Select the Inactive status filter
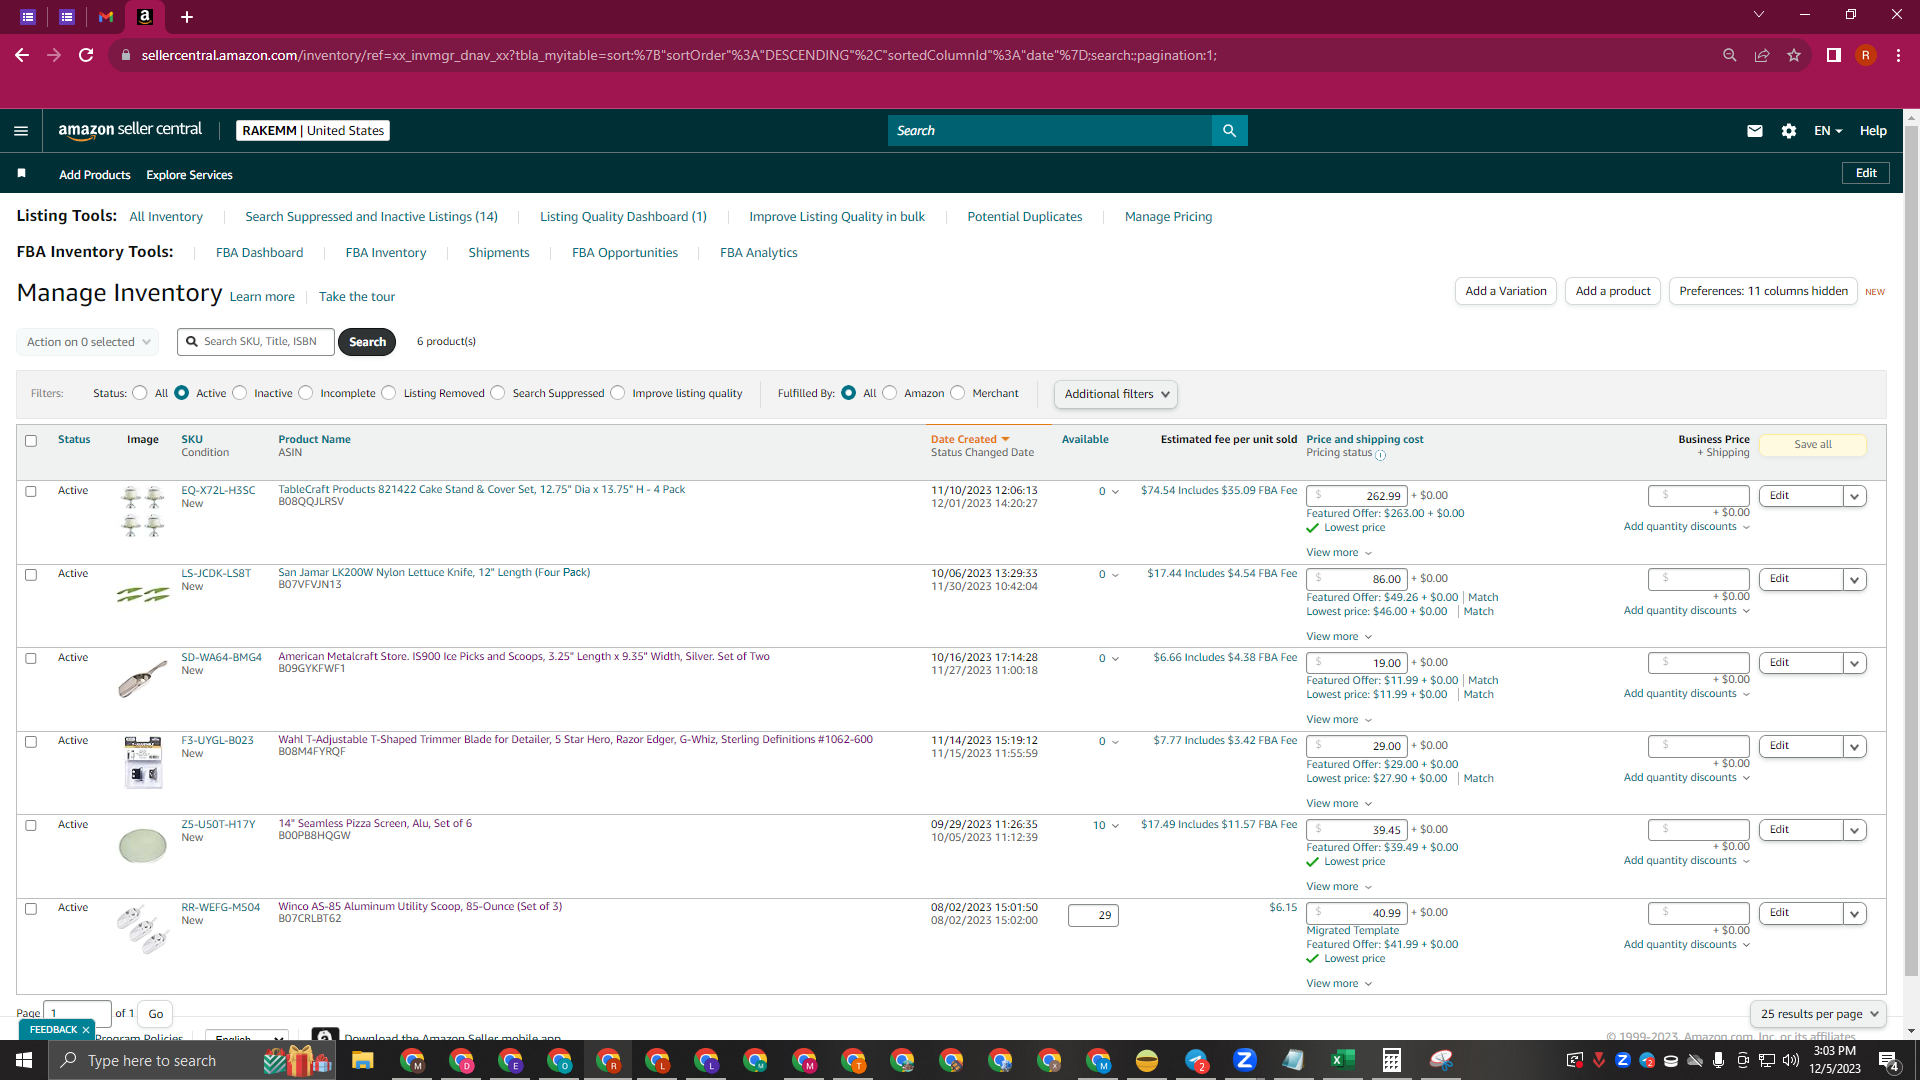1920x1080 pixels. pos(240,393)
